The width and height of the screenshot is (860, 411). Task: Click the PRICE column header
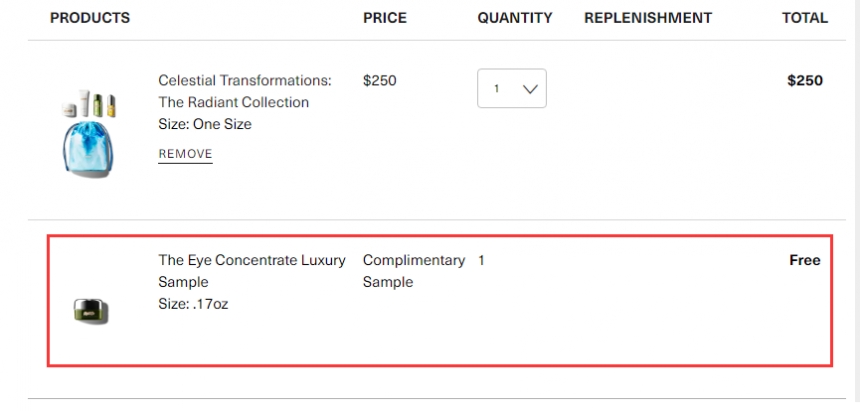click(384, 18)
